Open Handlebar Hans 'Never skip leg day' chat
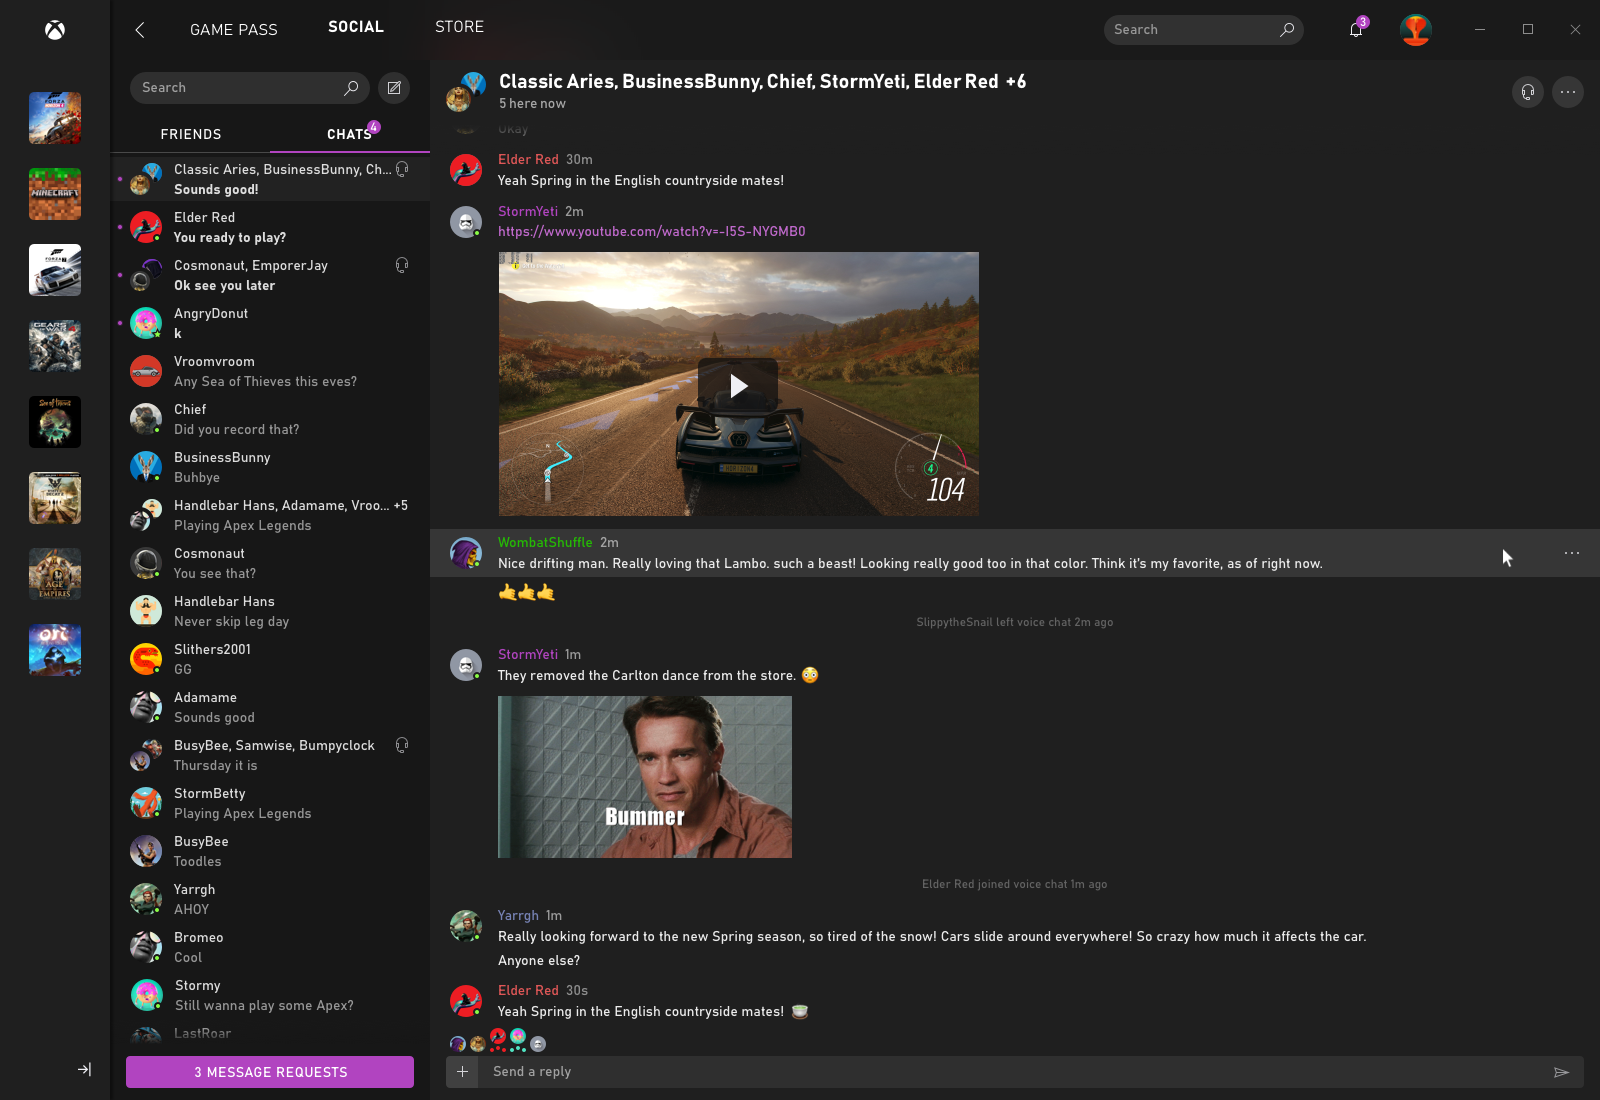Image resolution: width=1600 pixels, height=1100 pixels. pos(270,611)
